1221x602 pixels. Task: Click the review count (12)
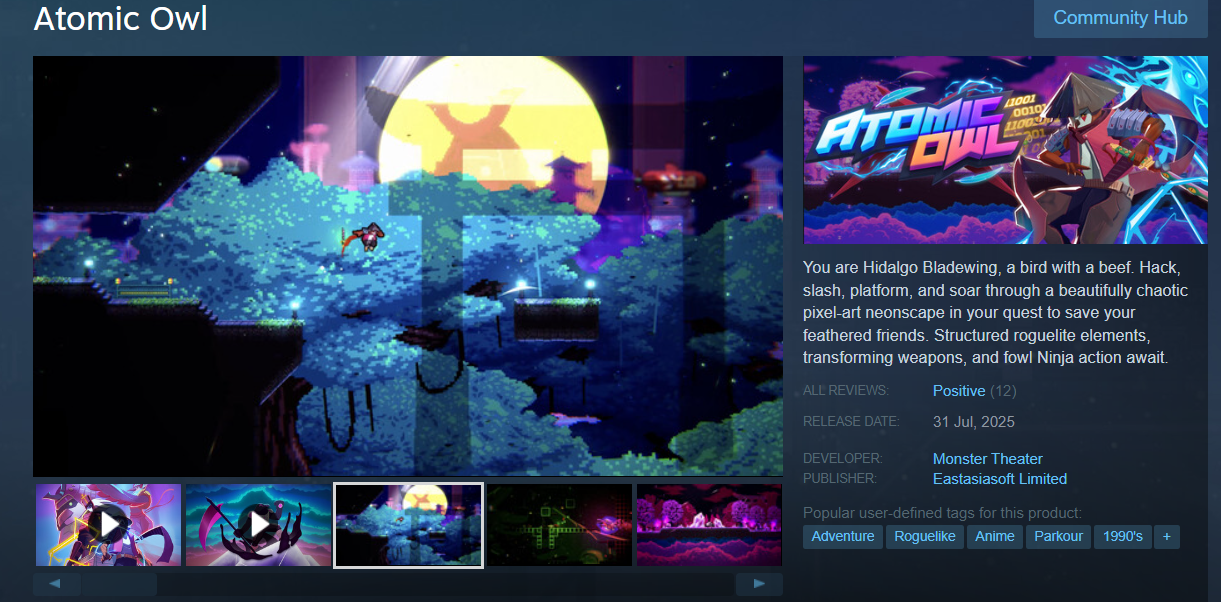(1003, 391)
